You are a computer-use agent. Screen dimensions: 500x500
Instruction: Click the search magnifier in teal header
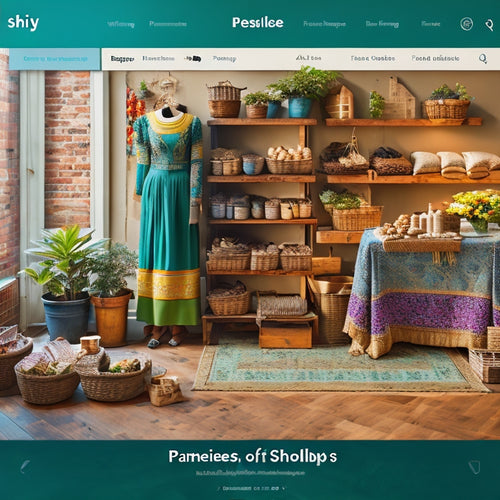[489, 25]
